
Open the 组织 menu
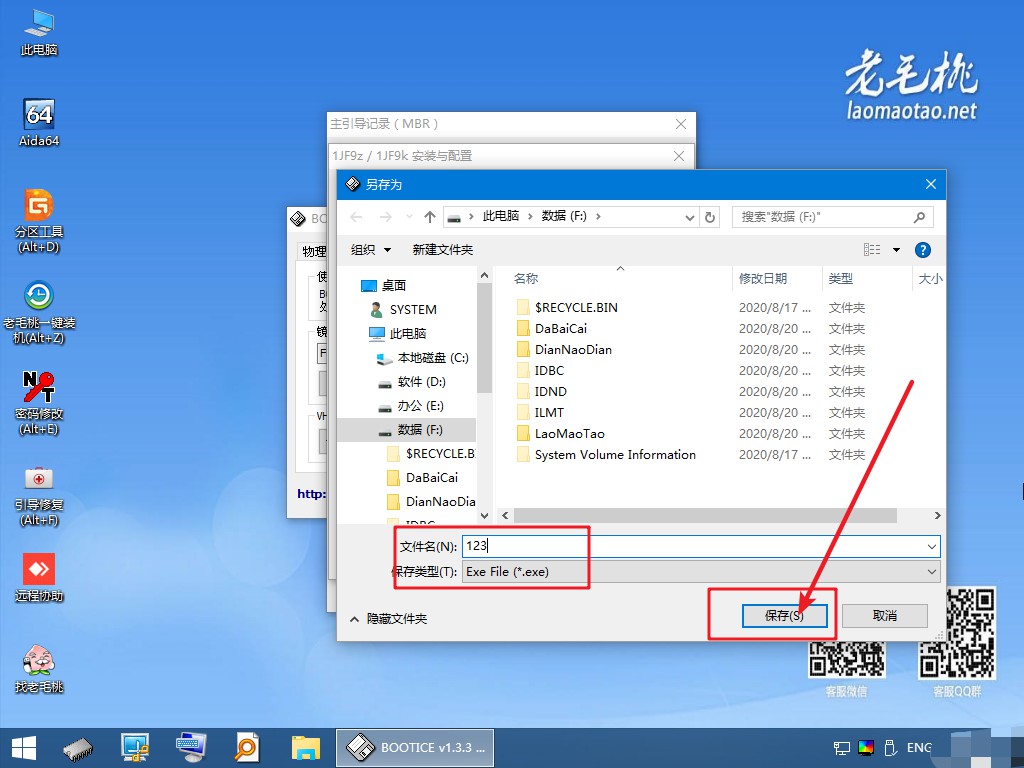pos(370,249)
